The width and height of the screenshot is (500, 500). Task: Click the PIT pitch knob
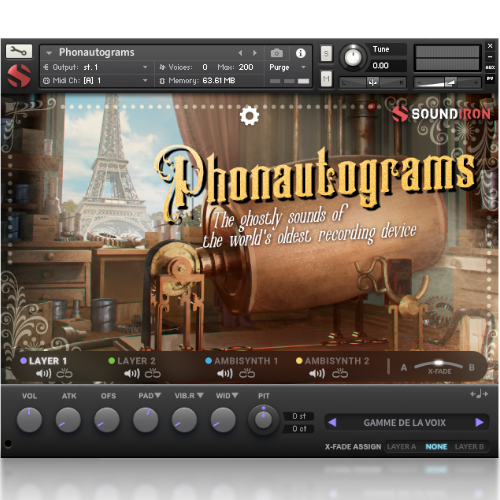point(263,419)
